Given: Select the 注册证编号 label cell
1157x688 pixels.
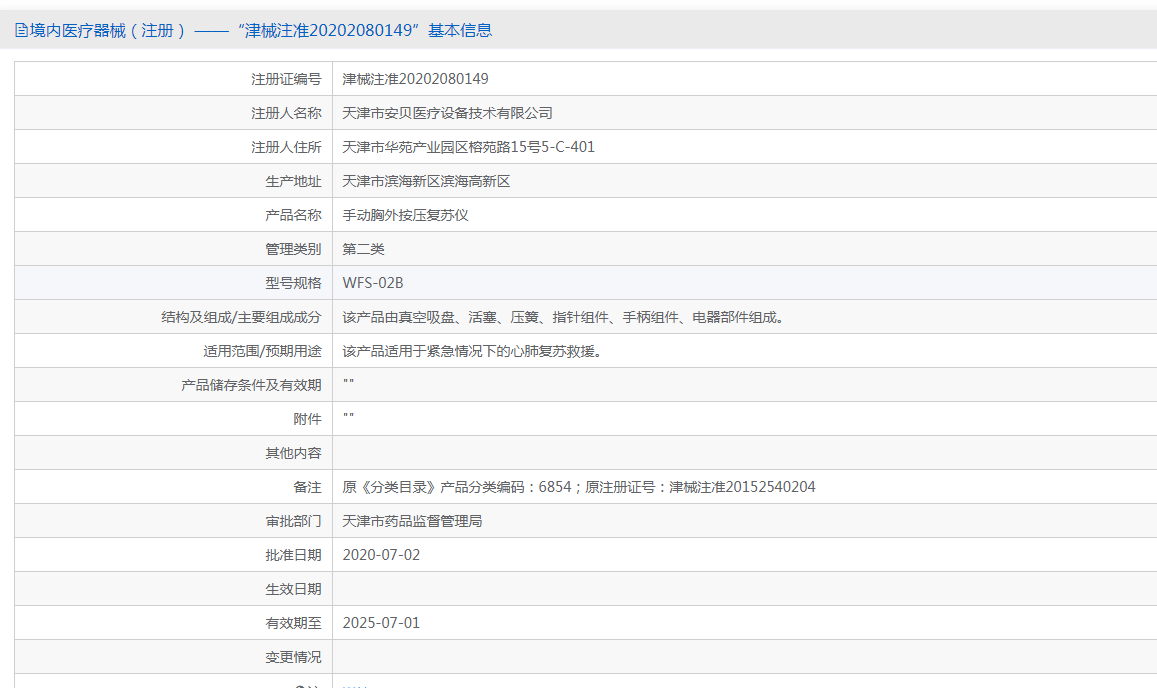Looking at the screenshot, I should (x=173, y=79).
